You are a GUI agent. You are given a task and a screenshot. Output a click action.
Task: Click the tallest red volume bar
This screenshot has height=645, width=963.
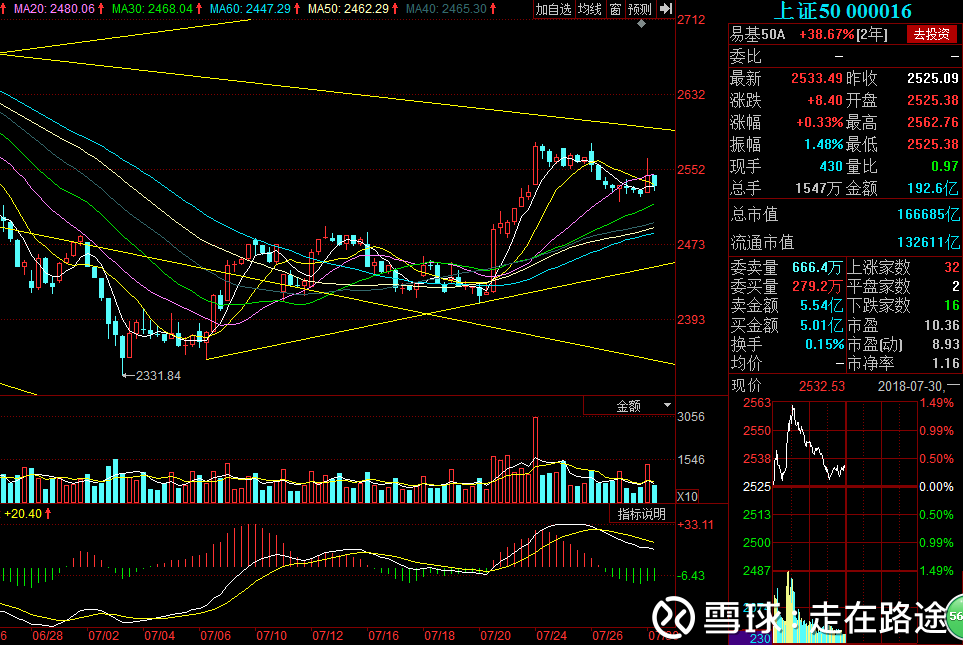click(x=536, y=460)
